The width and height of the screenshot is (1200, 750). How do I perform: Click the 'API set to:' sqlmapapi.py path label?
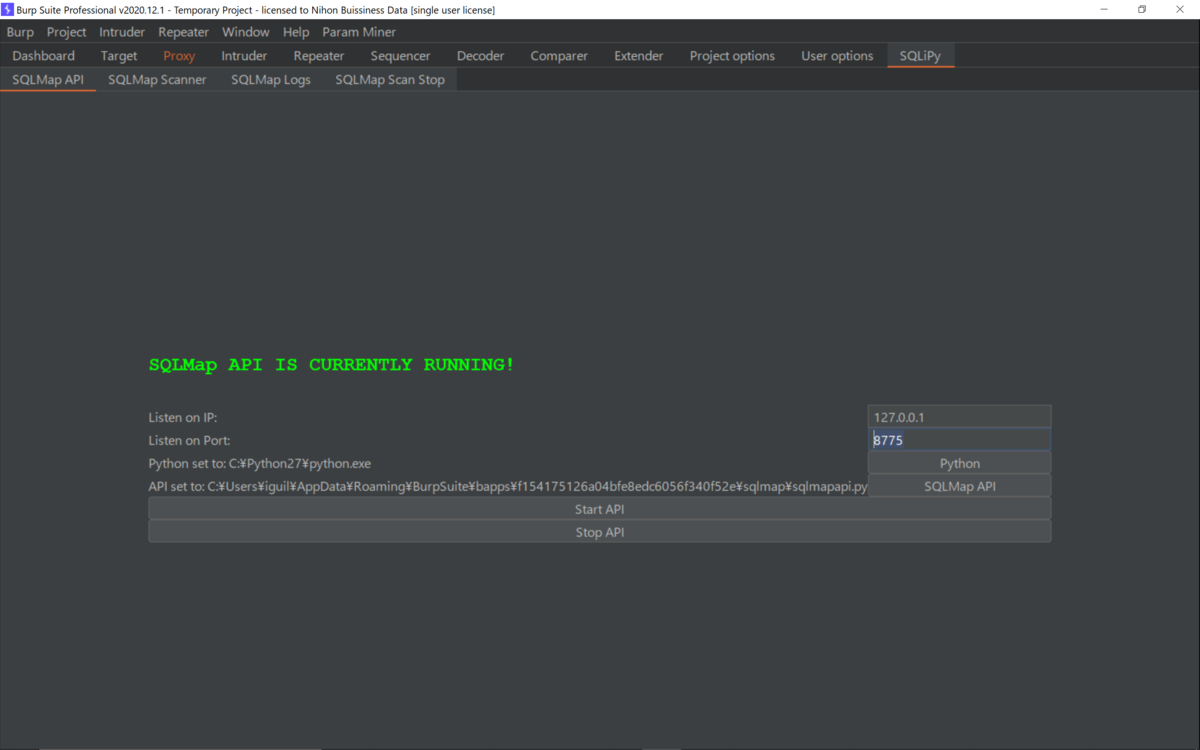[x=508, y=486]
